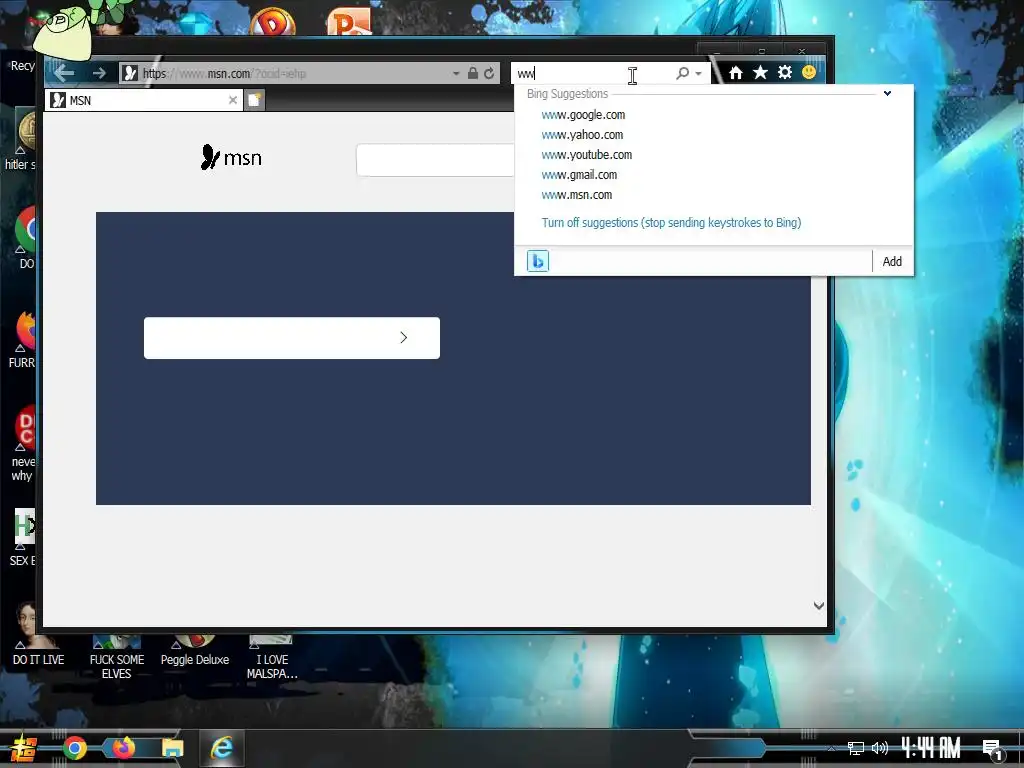Viewport: 1024px width, 768px height.
Task: Select the Recycle Bin desktop icon
Action: (23, 65)
